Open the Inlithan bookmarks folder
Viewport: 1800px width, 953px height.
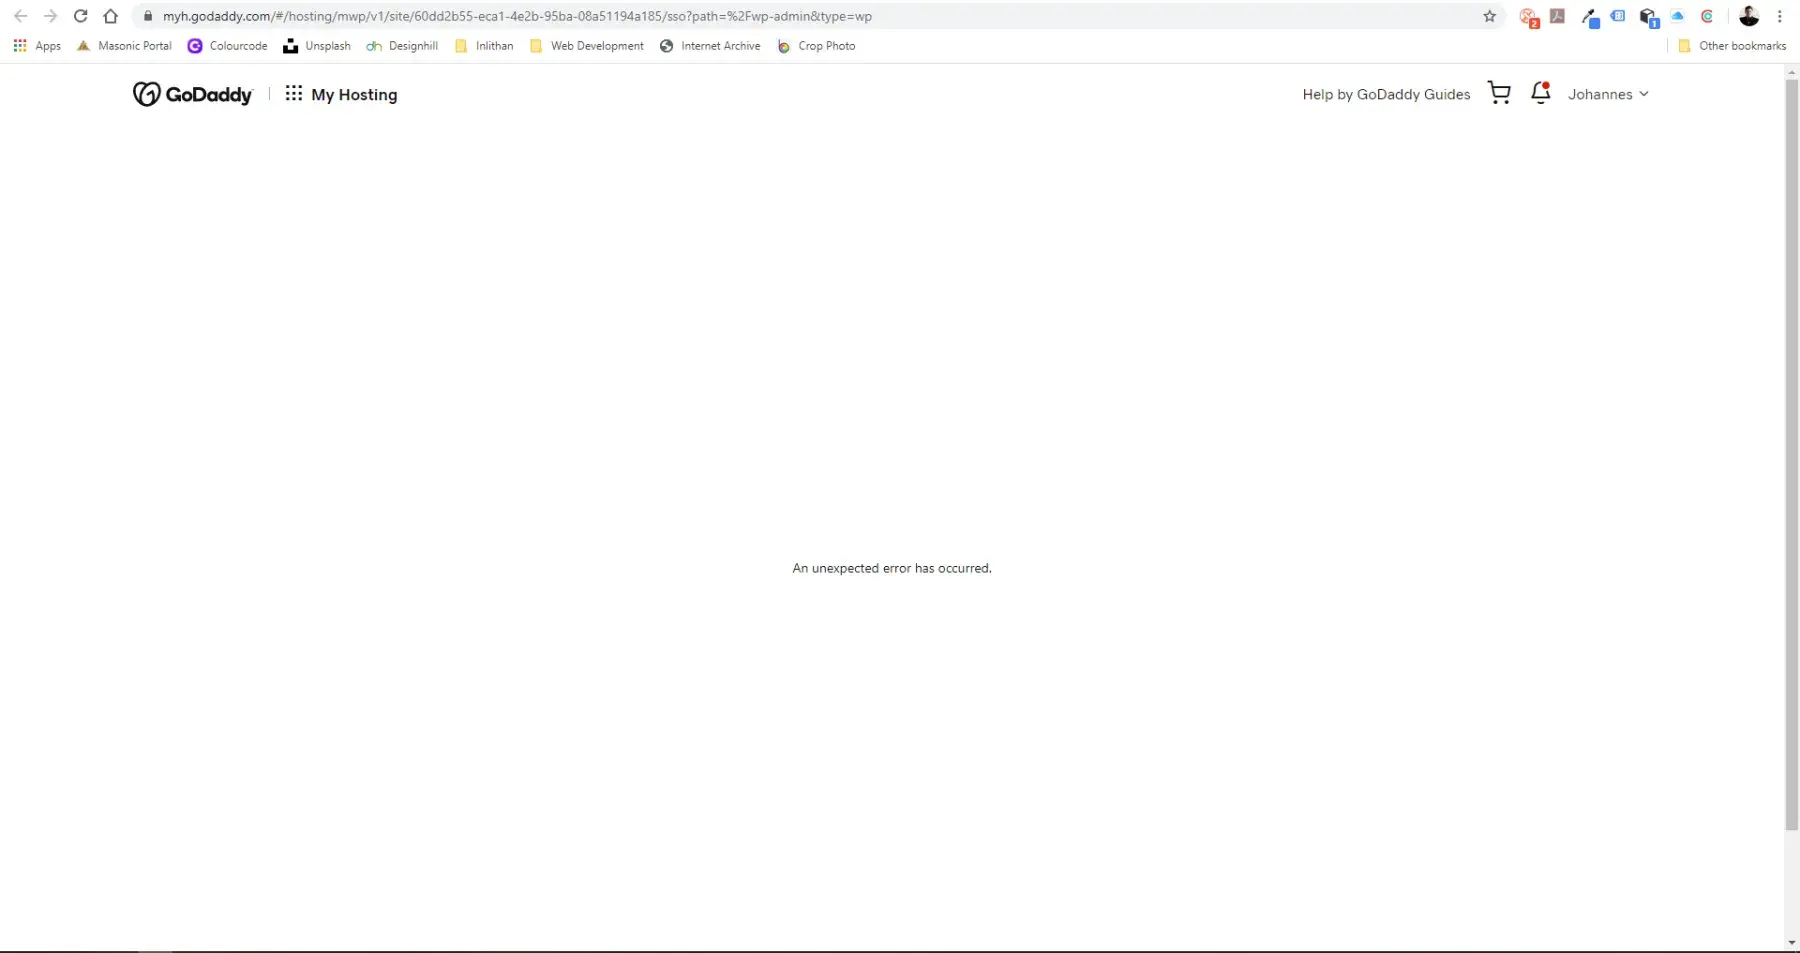(x=484, y=46)
